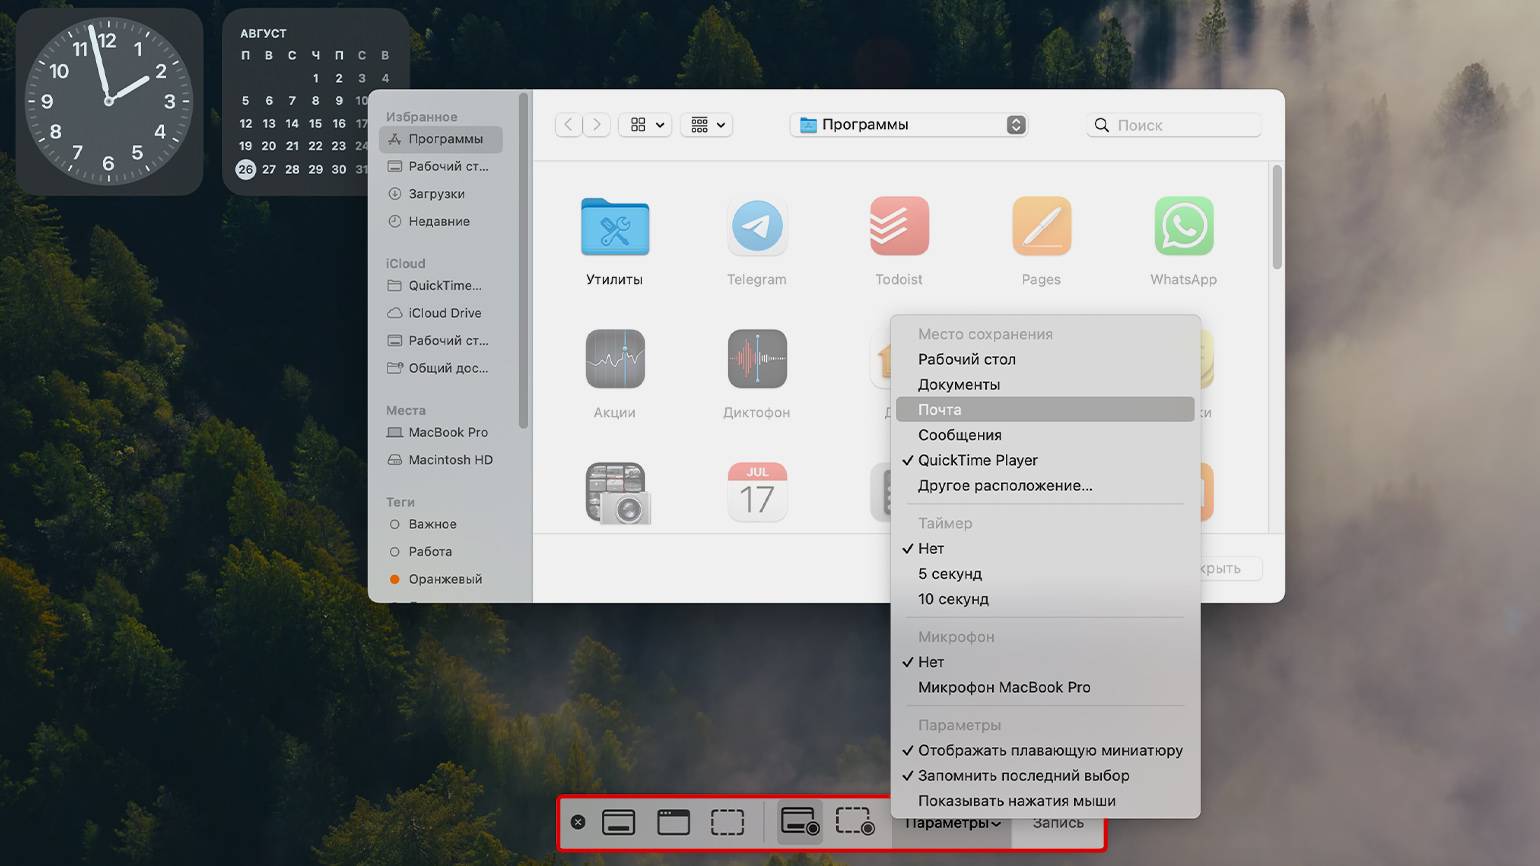Open the Calendar app icon showing 17

point(757,492)
